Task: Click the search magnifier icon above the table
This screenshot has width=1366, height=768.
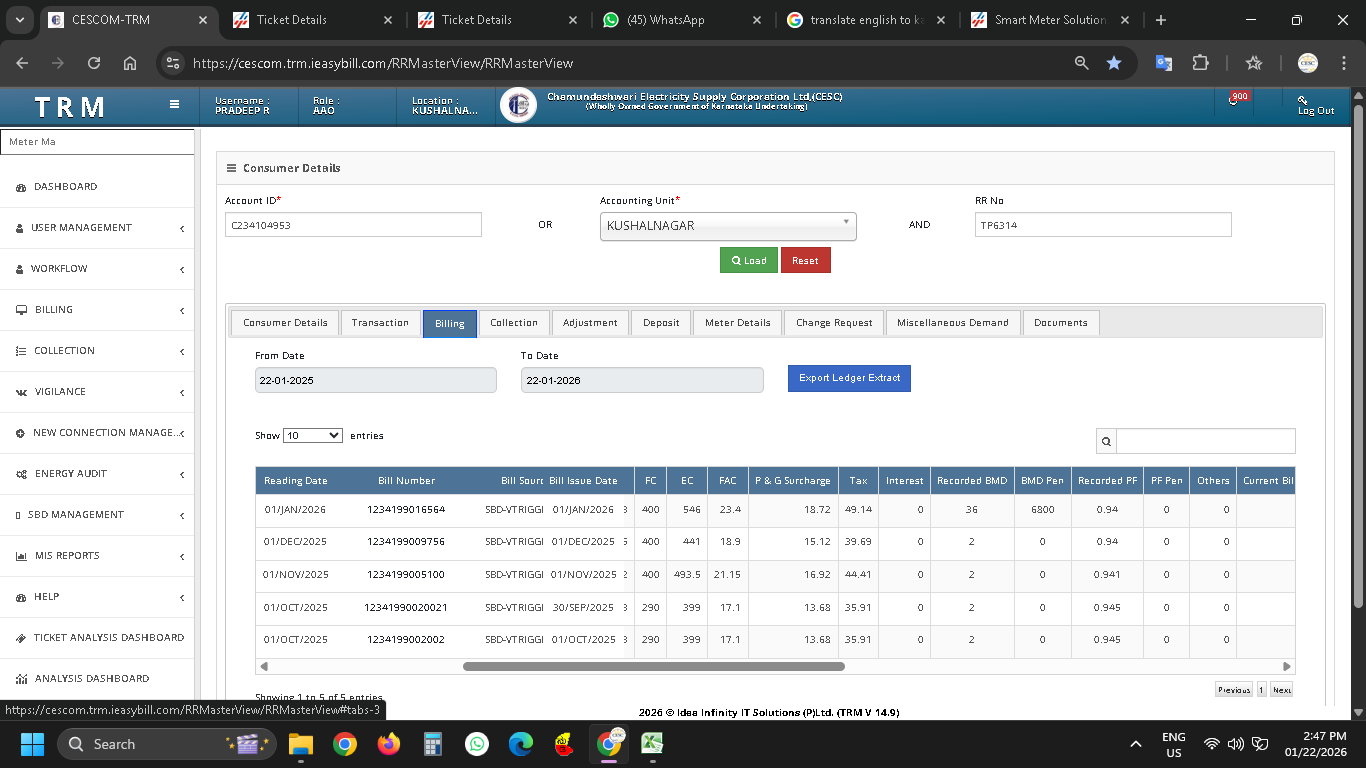Action: coord(1106,441)
